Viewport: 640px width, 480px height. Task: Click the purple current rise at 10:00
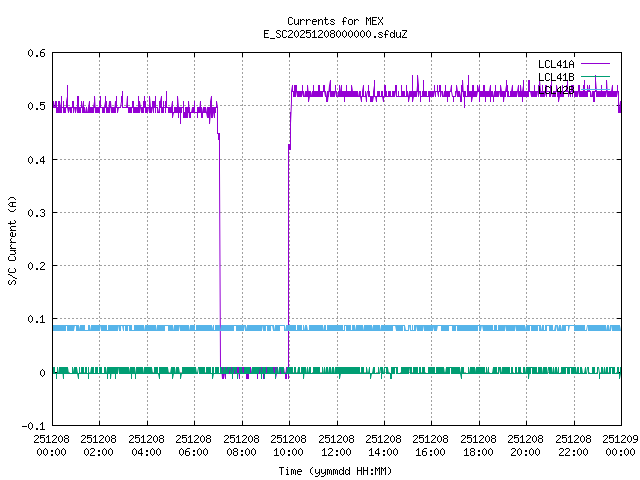click(288, 250)
